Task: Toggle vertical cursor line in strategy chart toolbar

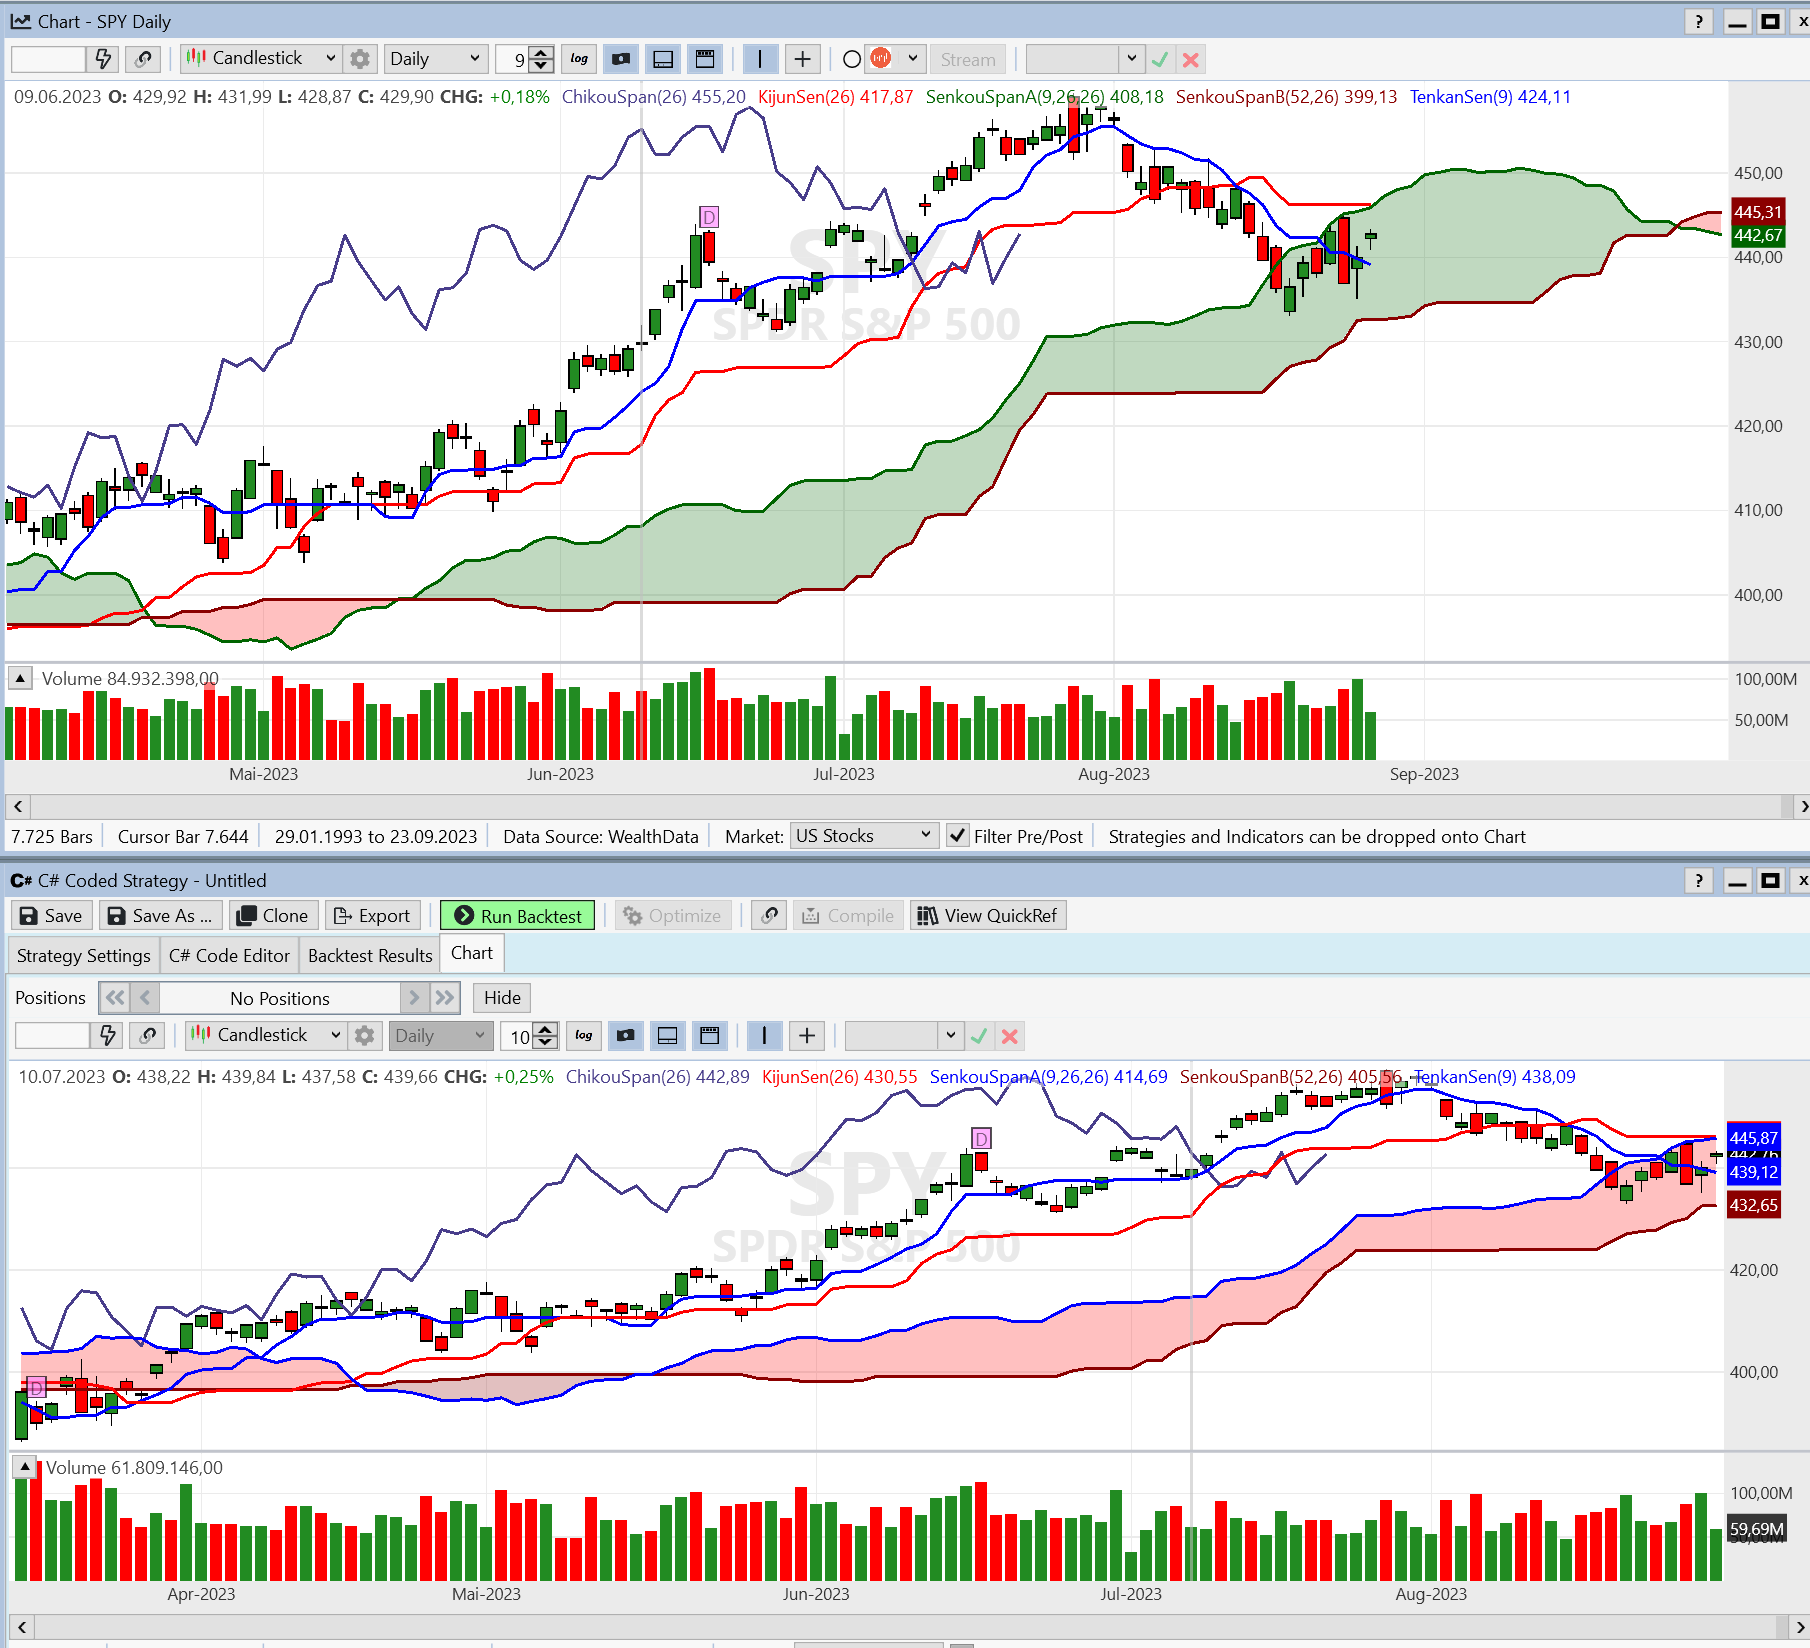Action: pyautogui.click(x=765, y=1035)
